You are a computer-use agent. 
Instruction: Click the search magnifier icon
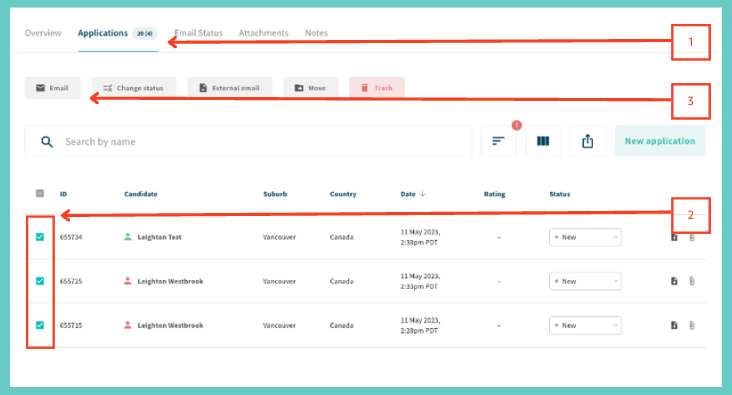pos(47,141)
